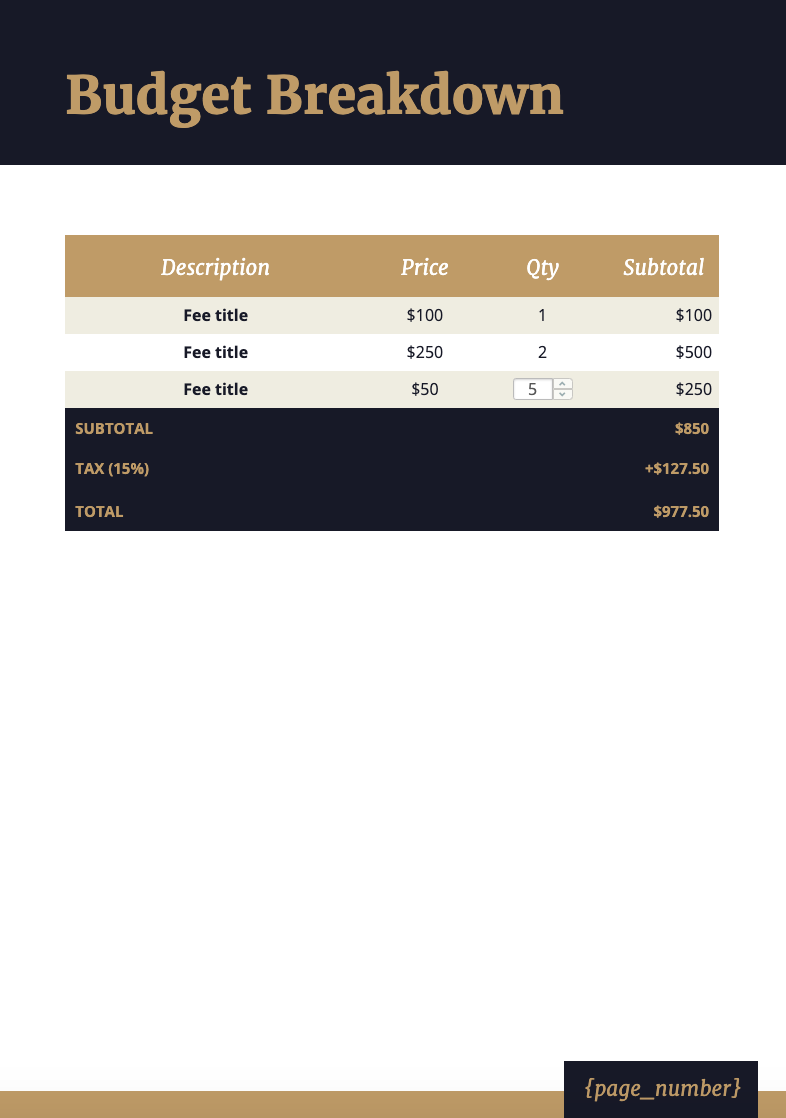Click the quantity 2 cell
The image size is (786, 1118).
point(542,352)
